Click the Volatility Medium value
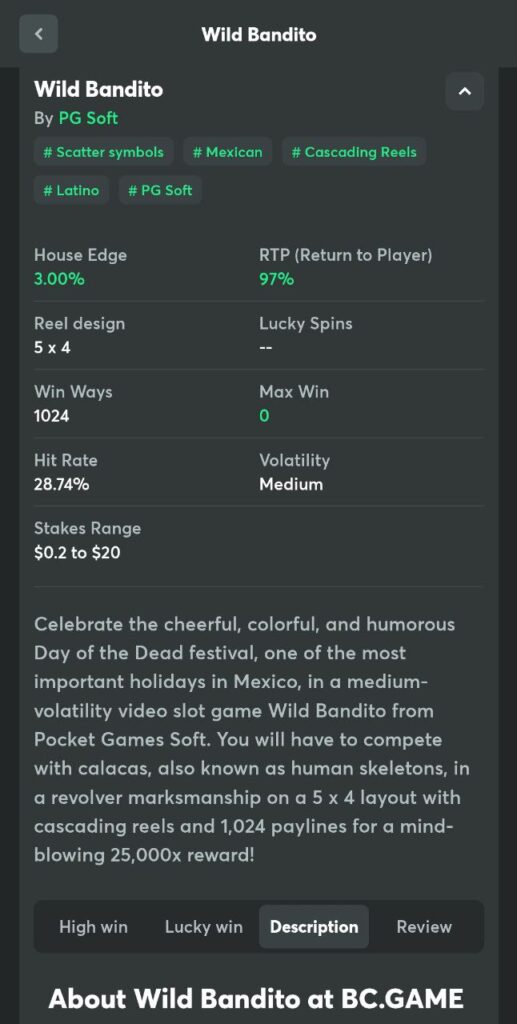The height and width of the screenshot is (1024, 517). (291, 485)
